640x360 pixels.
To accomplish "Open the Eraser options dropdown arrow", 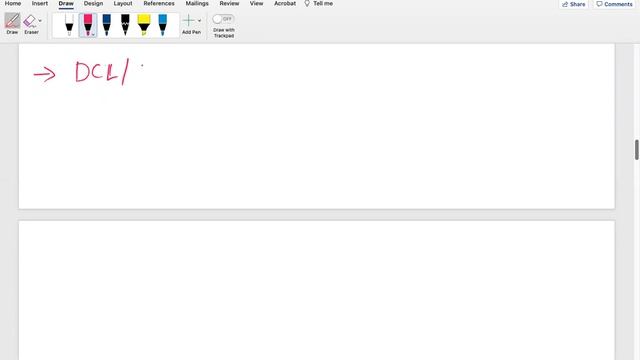I will 40,21.
